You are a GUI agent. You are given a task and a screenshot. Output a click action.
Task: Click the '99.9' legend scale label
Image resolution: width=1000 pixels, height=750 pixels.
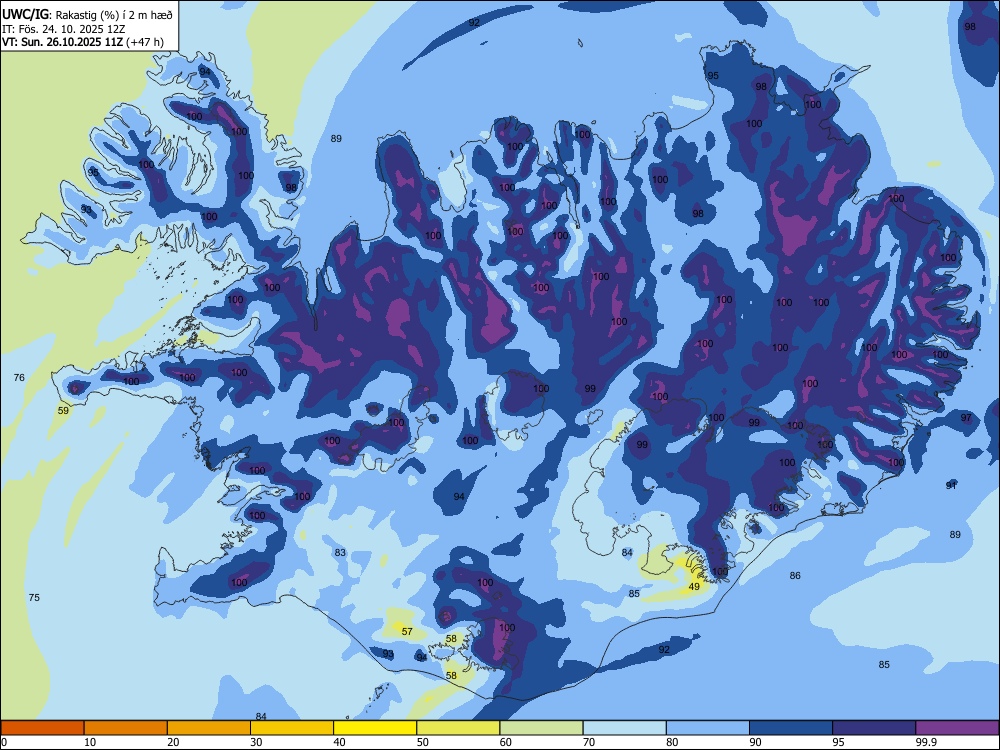926,742
